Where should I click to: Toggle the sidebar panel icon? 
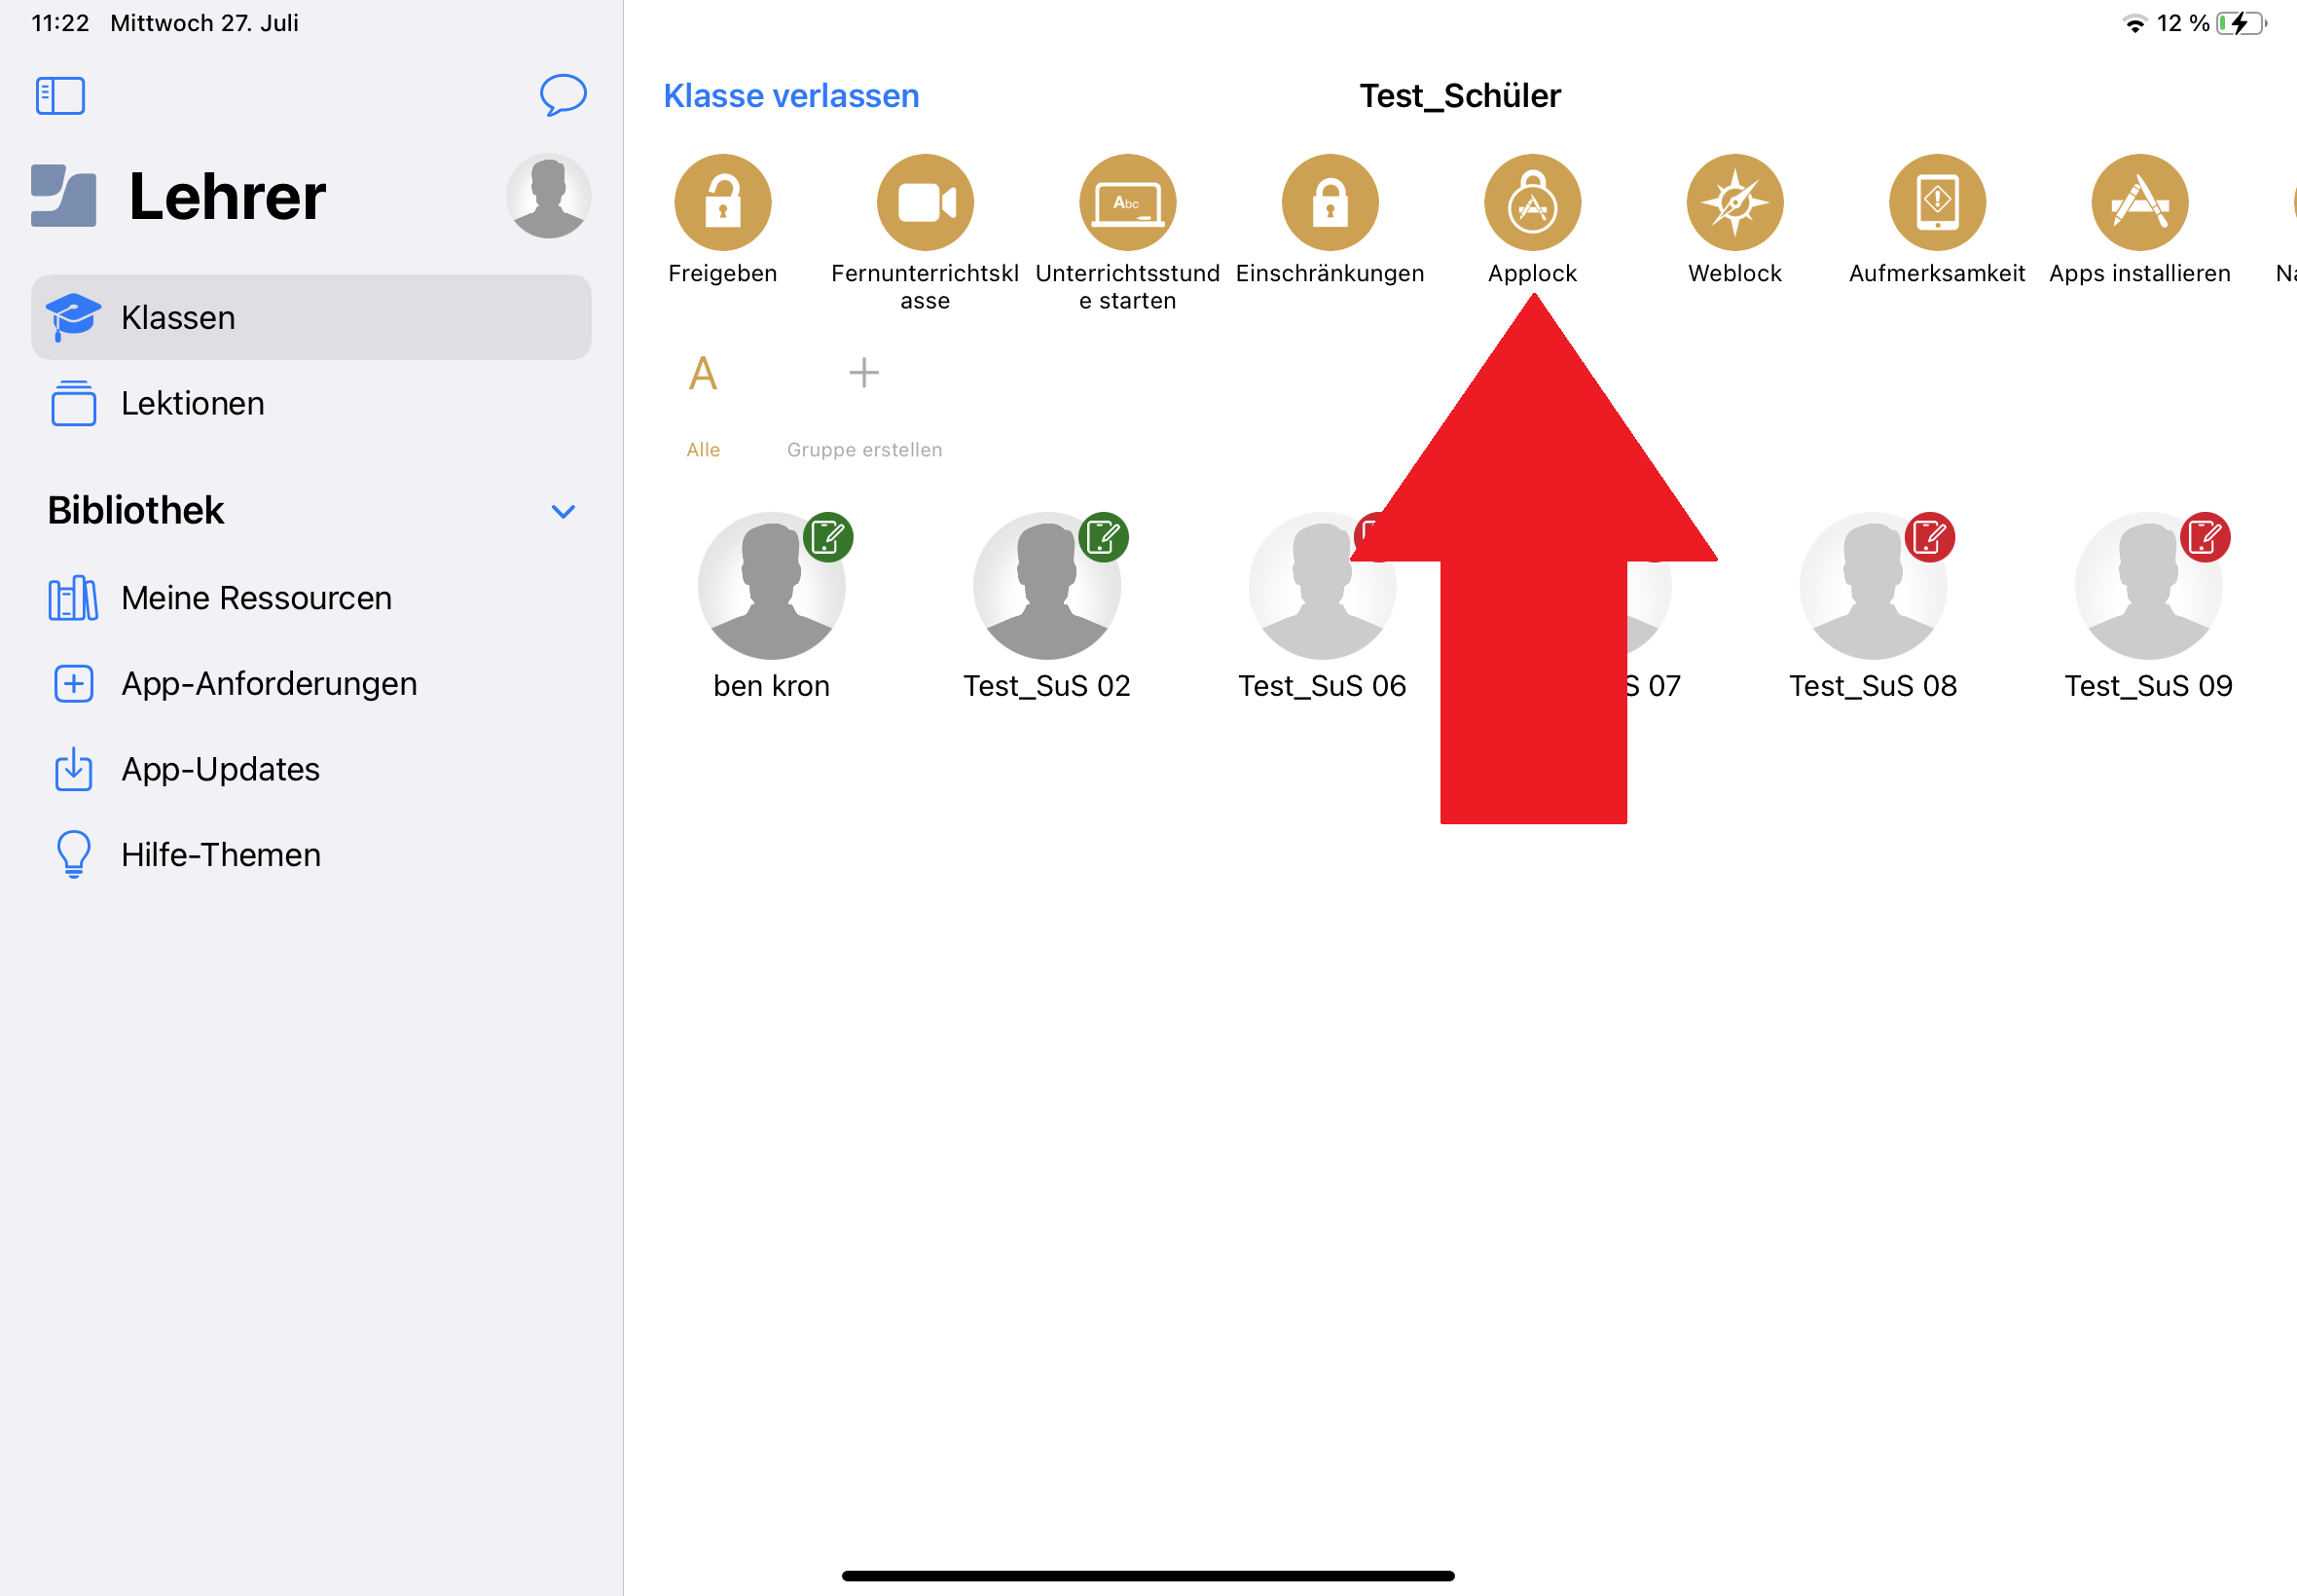click(x=60, y=96)
